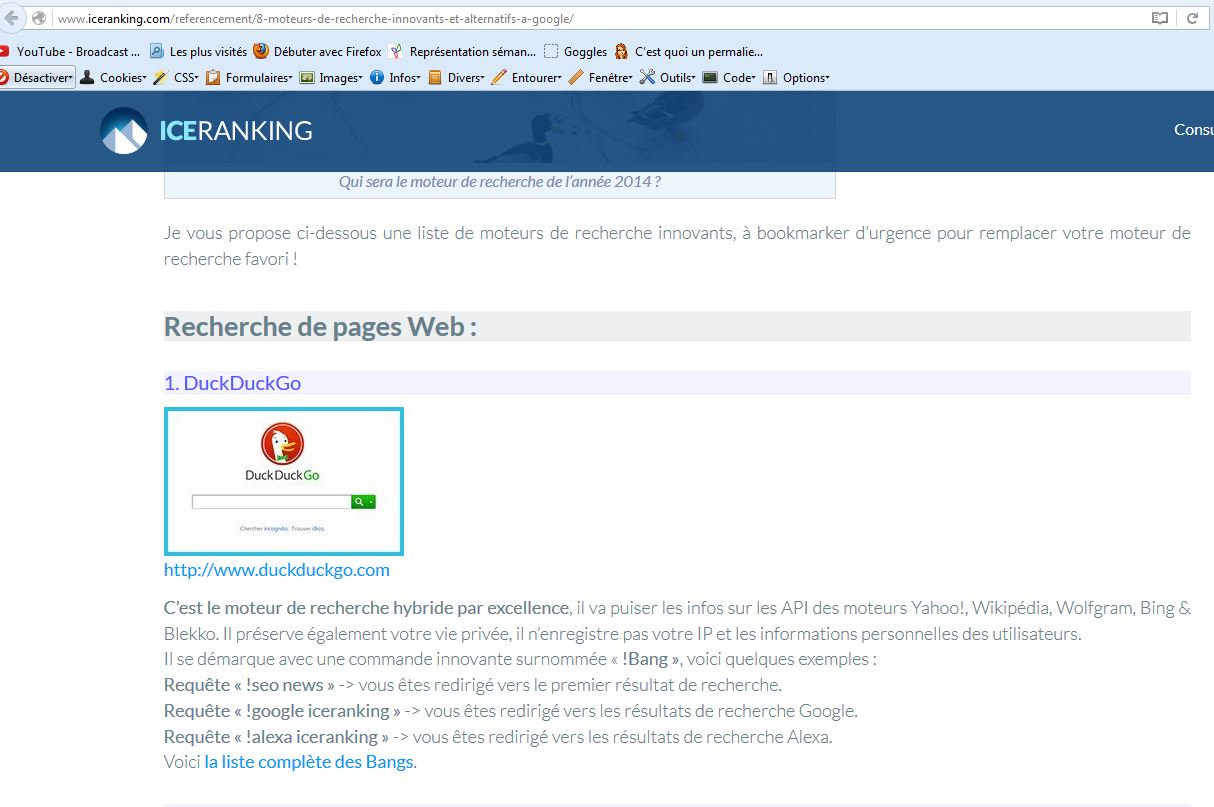This screenshot has height=807, width=1214.
Task: Click the globe site identity icon
Action: click(x=39, y=18)
